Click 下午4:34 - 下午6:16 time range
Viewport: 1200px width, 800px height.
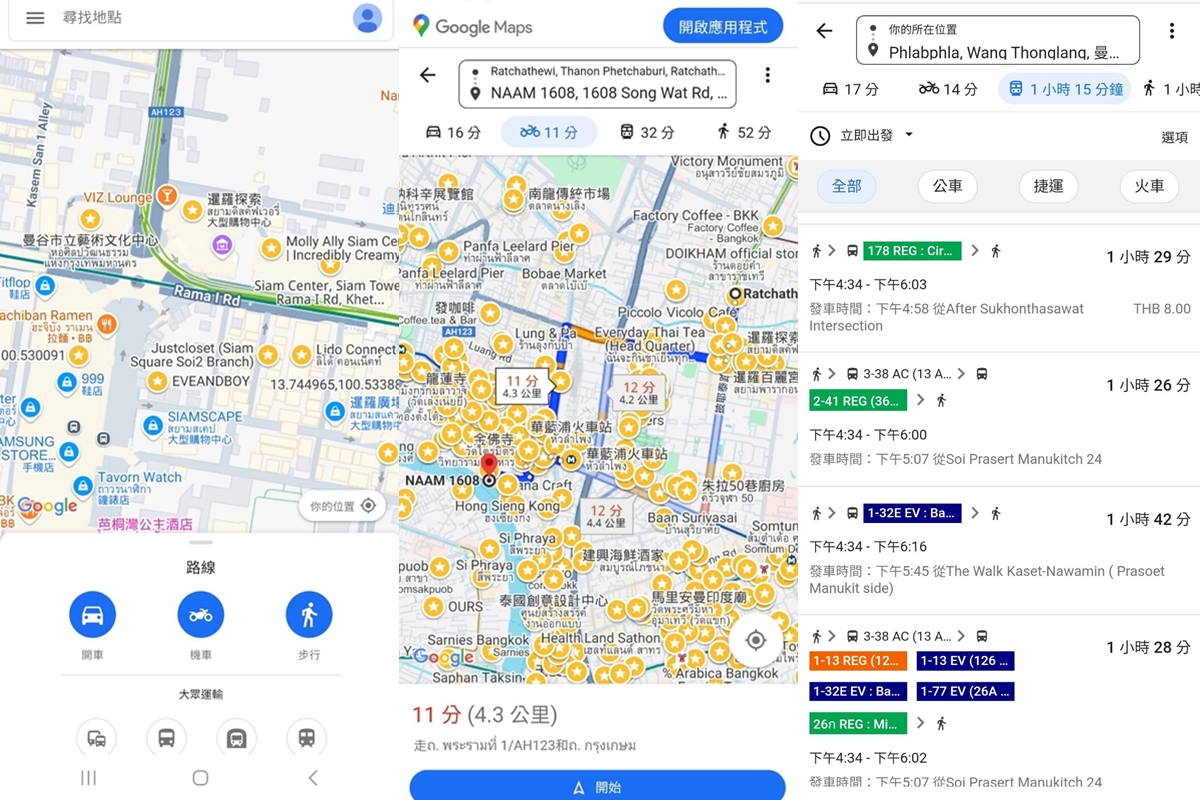click(868, 547)
